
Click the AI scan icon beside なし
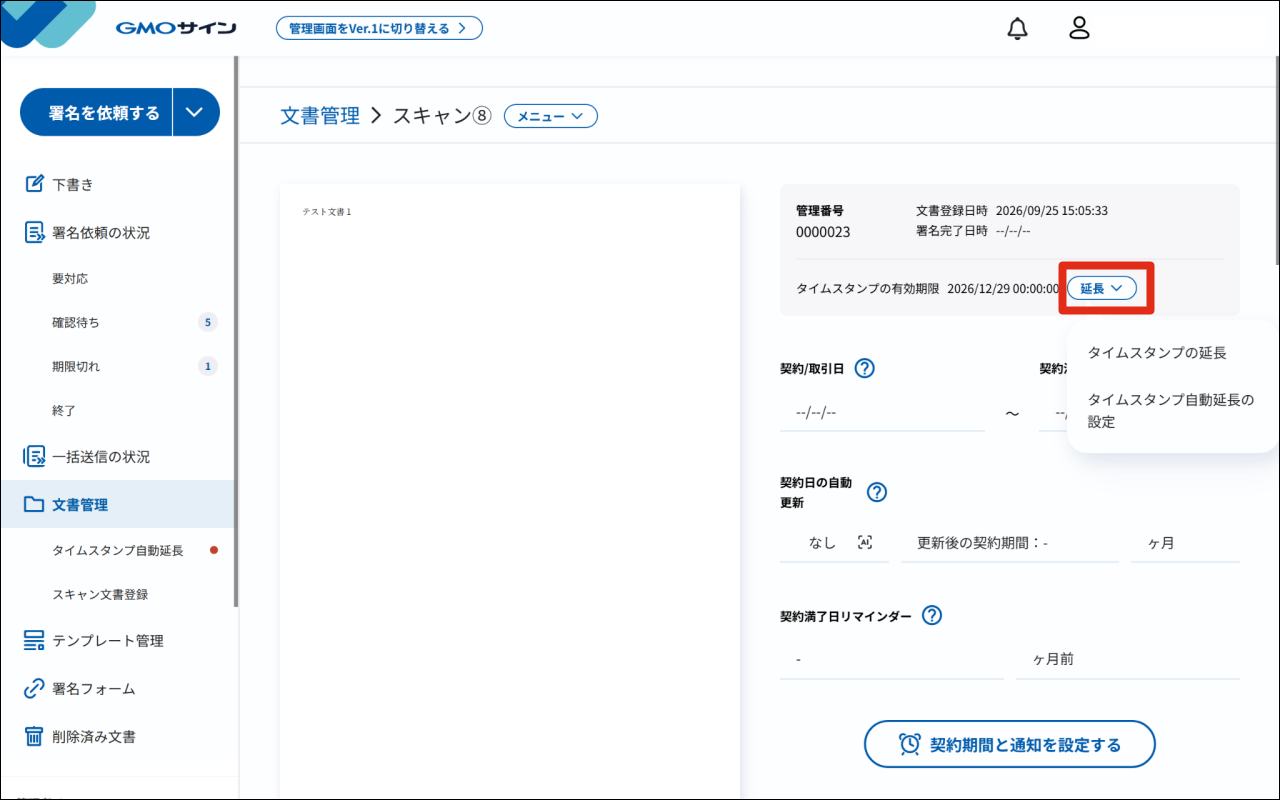coord(865,542)
